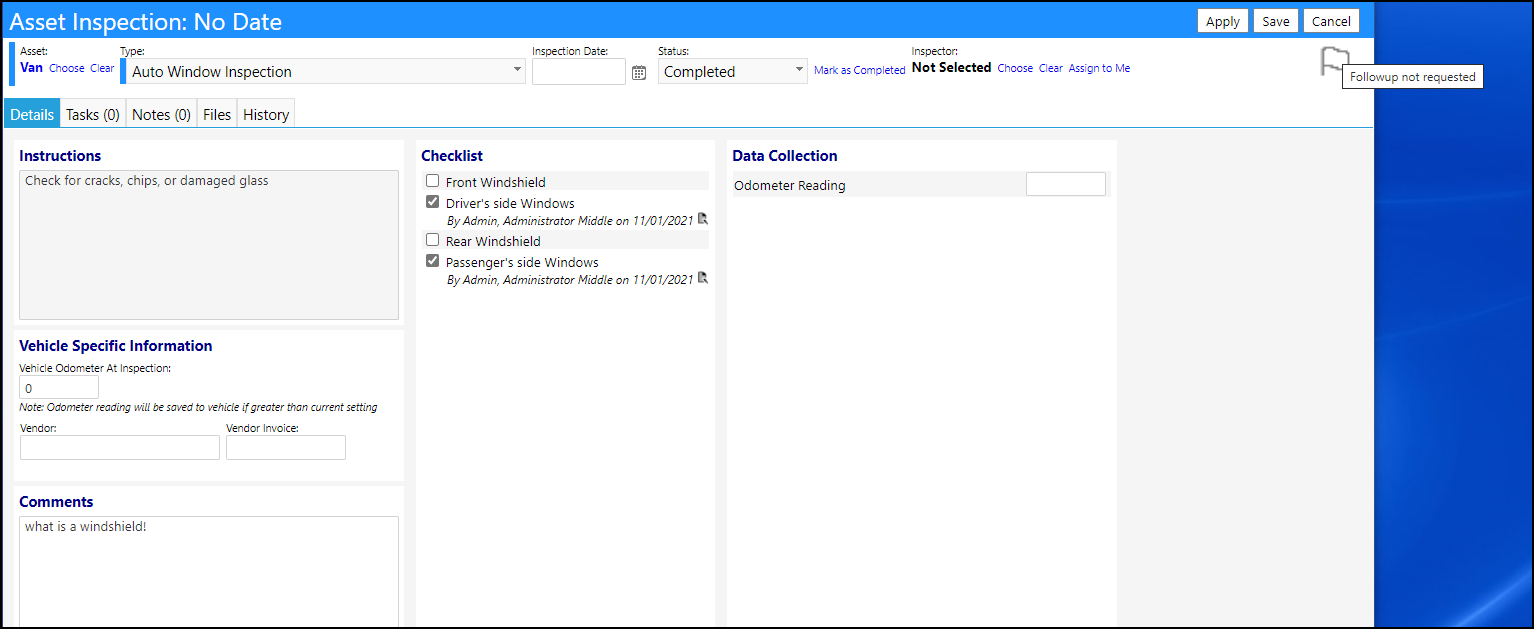1534x629 pixels.
Task: Click the Asset Inspection: No Date title
Action: (146, 21)
